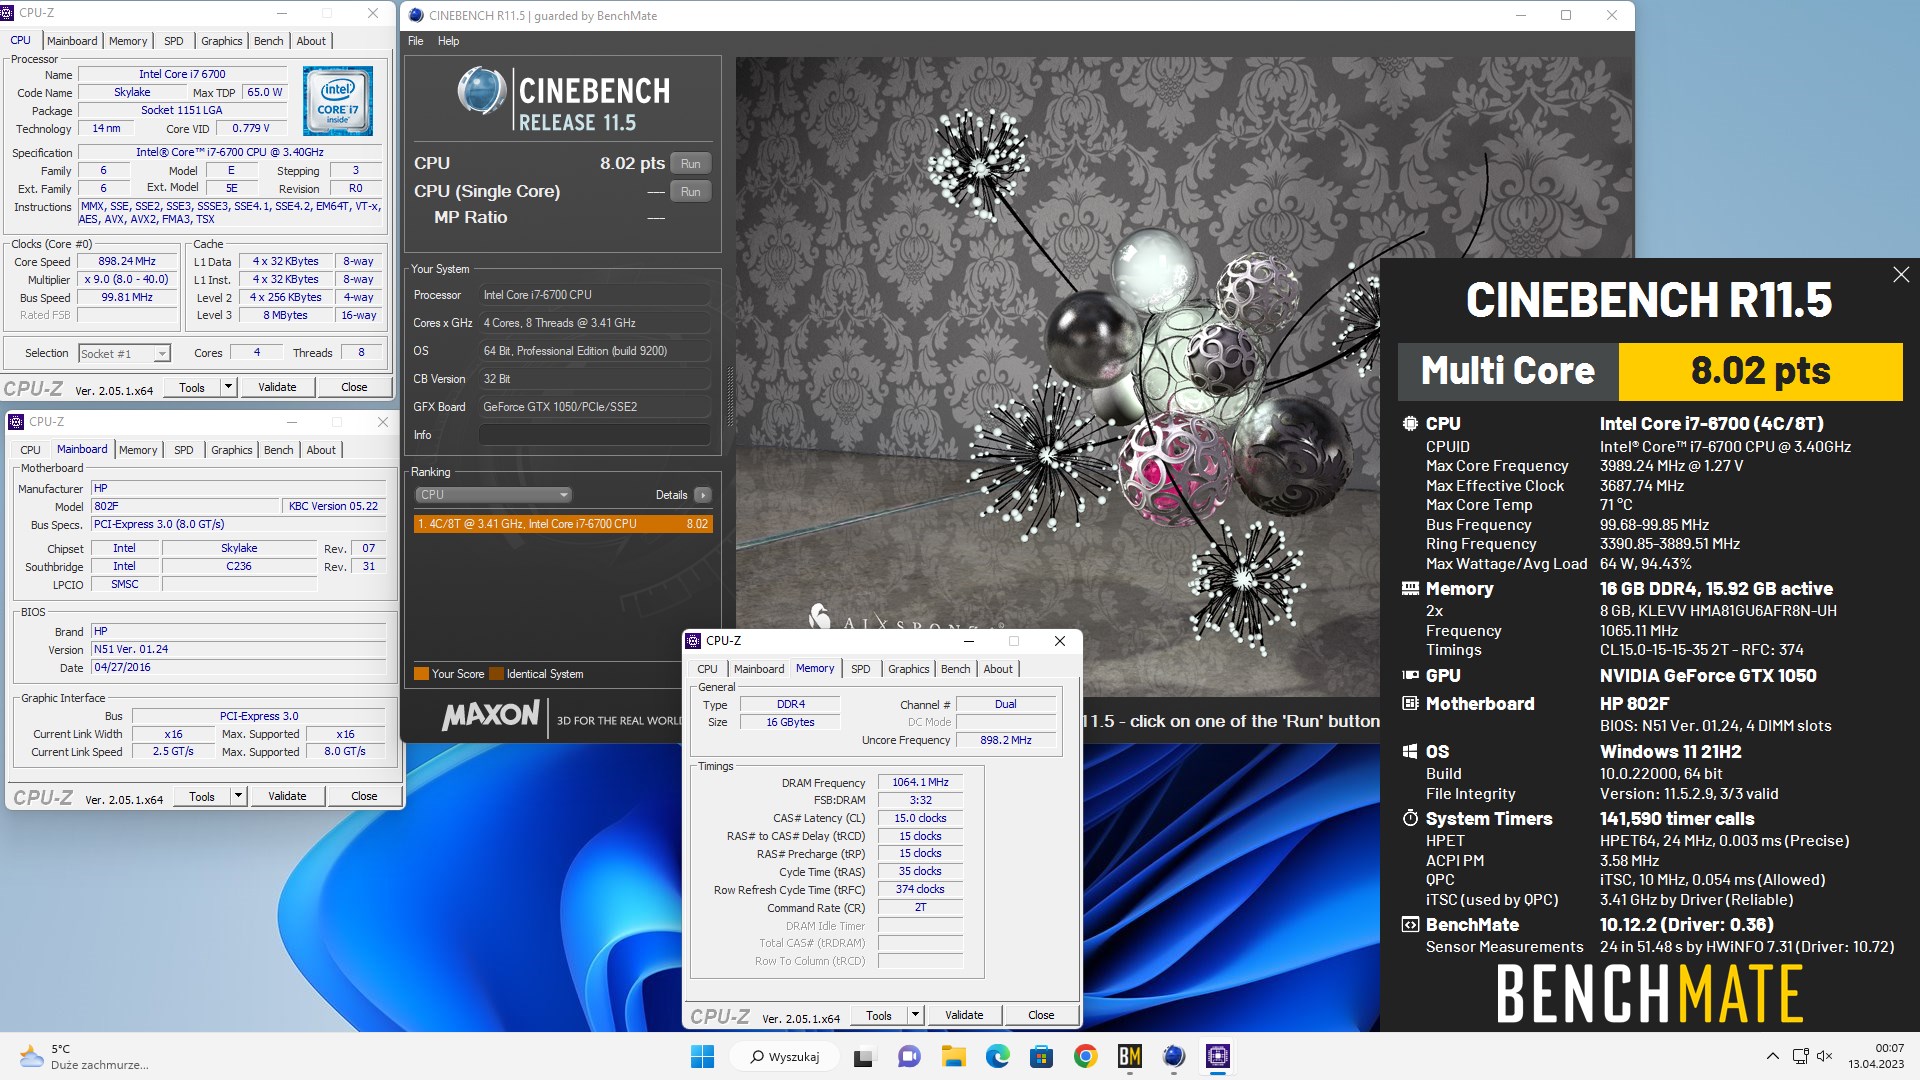The width and height of the screenshot is (1920, 1080).
Task: Open About tab in Memory CPU-Z window
Action: [x=998, y=669]
